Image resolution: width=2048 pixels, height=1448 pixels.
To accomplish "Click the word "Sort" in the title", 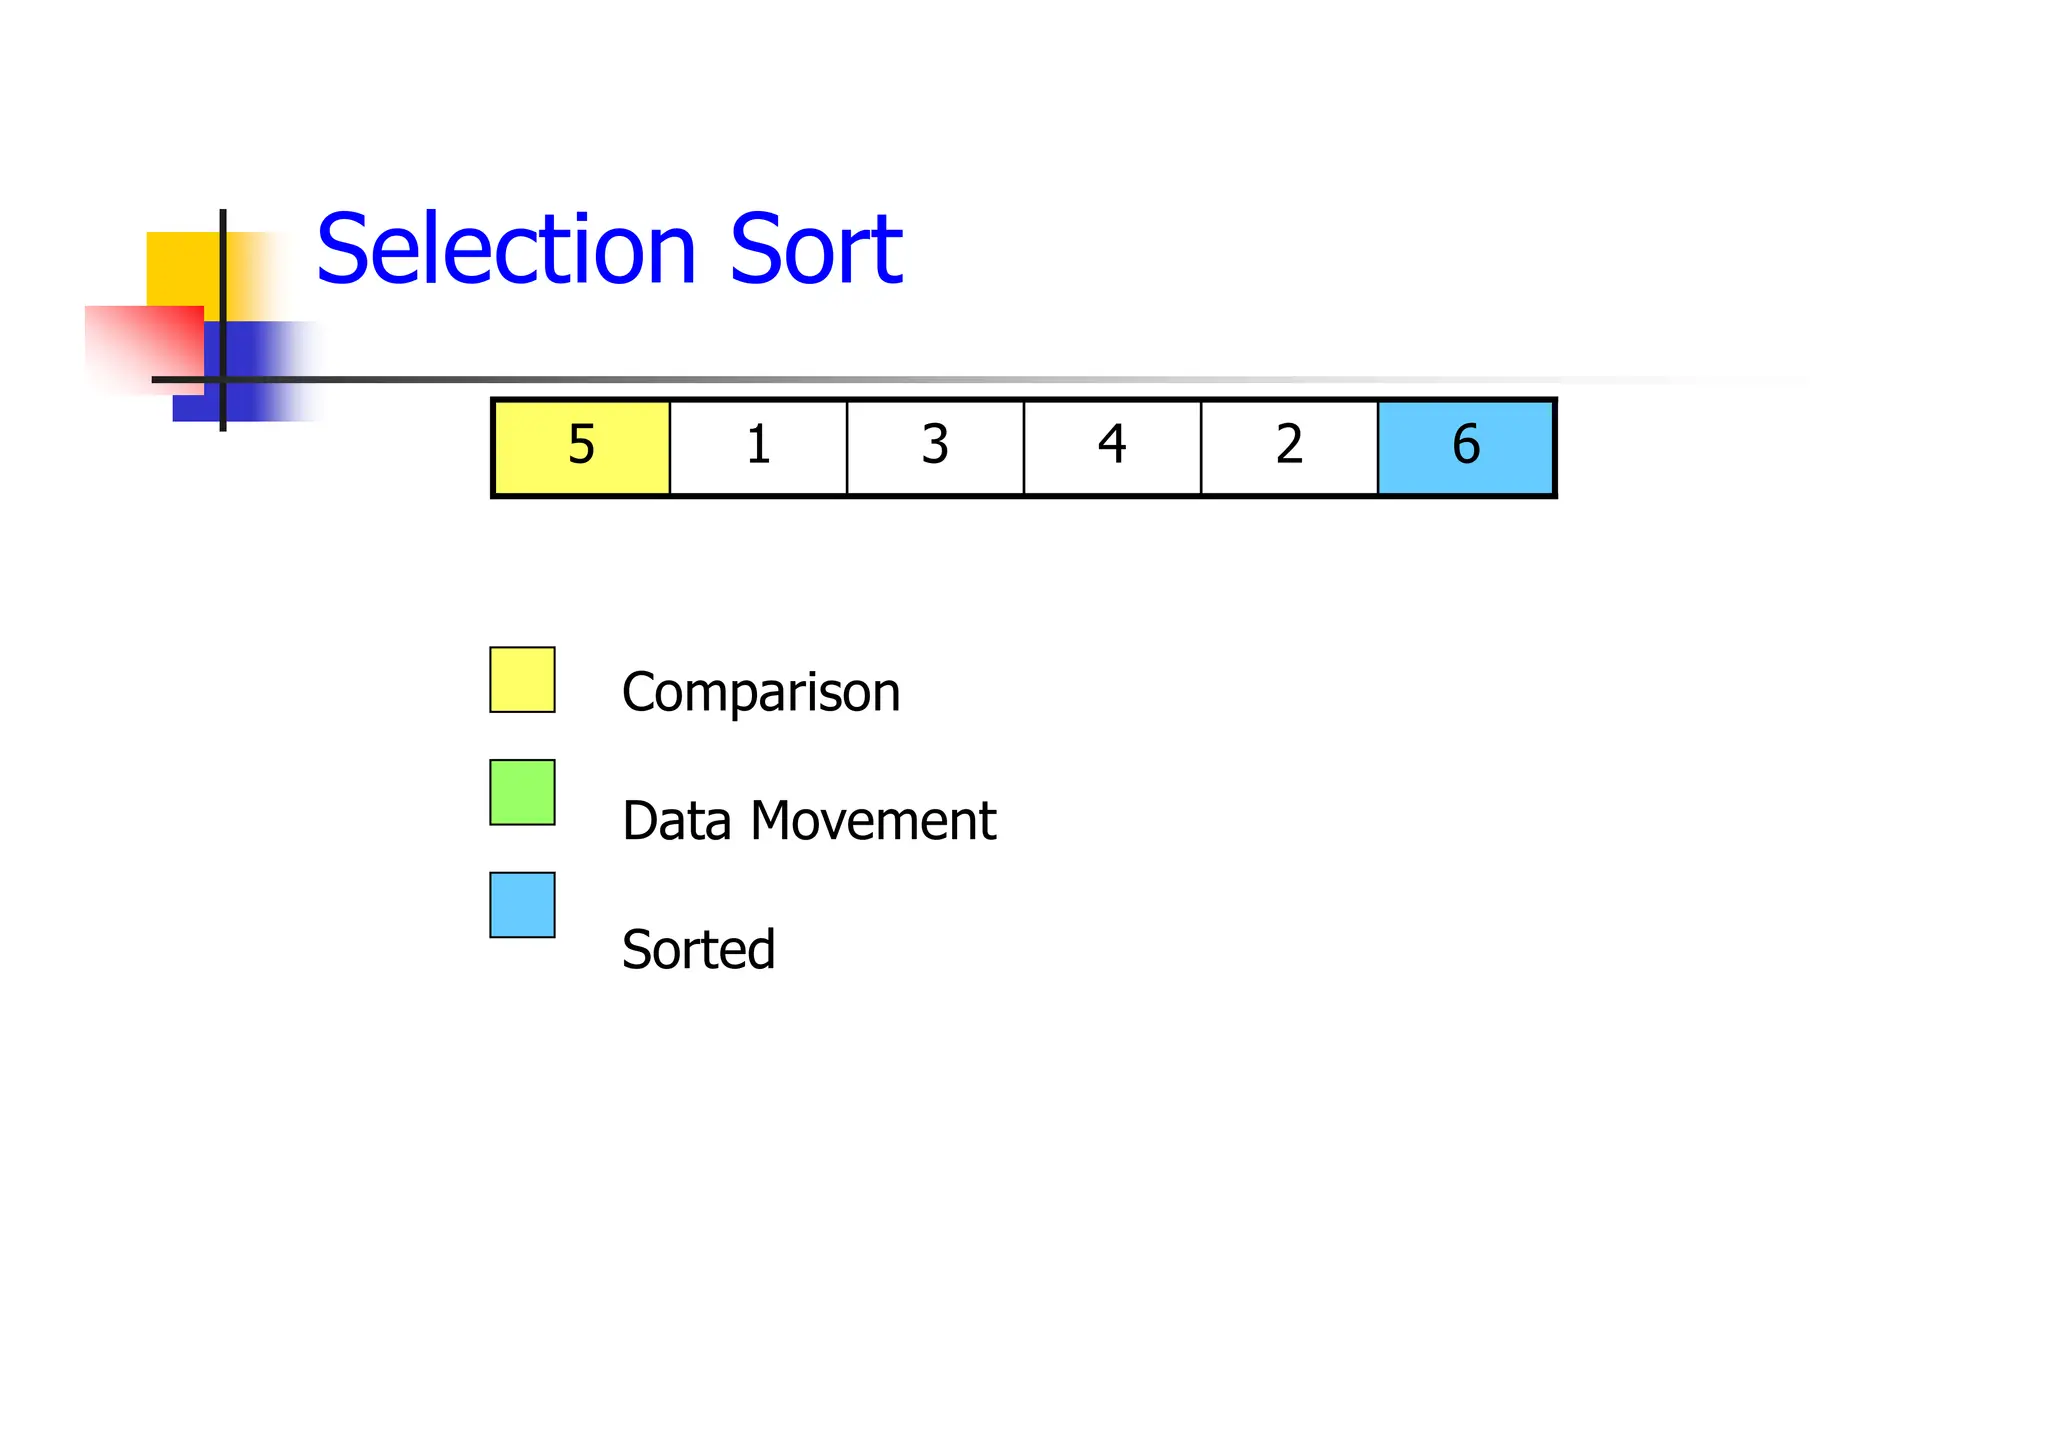I will click(x=816, y=249).
